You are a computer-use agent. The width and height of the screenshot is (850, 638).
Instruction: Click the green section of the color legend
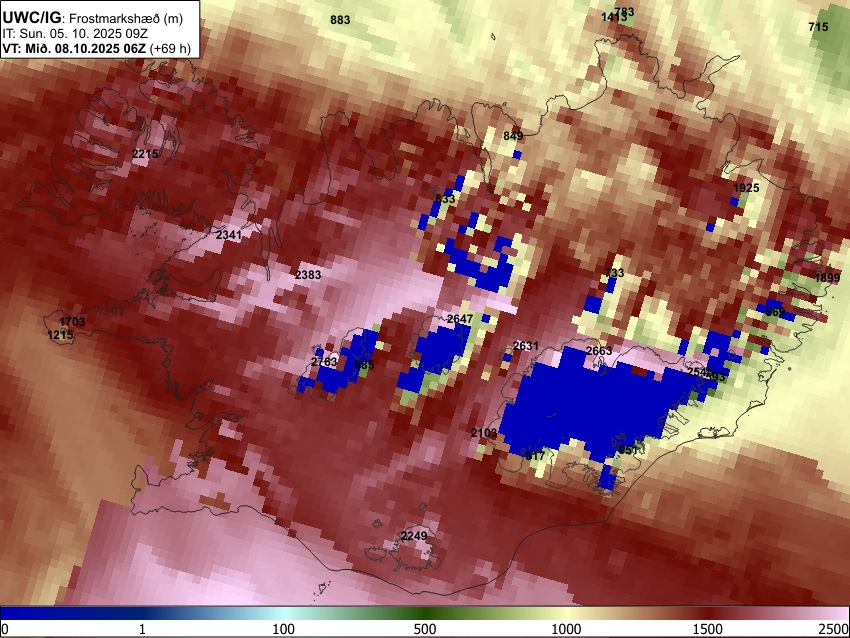point(425,614)
